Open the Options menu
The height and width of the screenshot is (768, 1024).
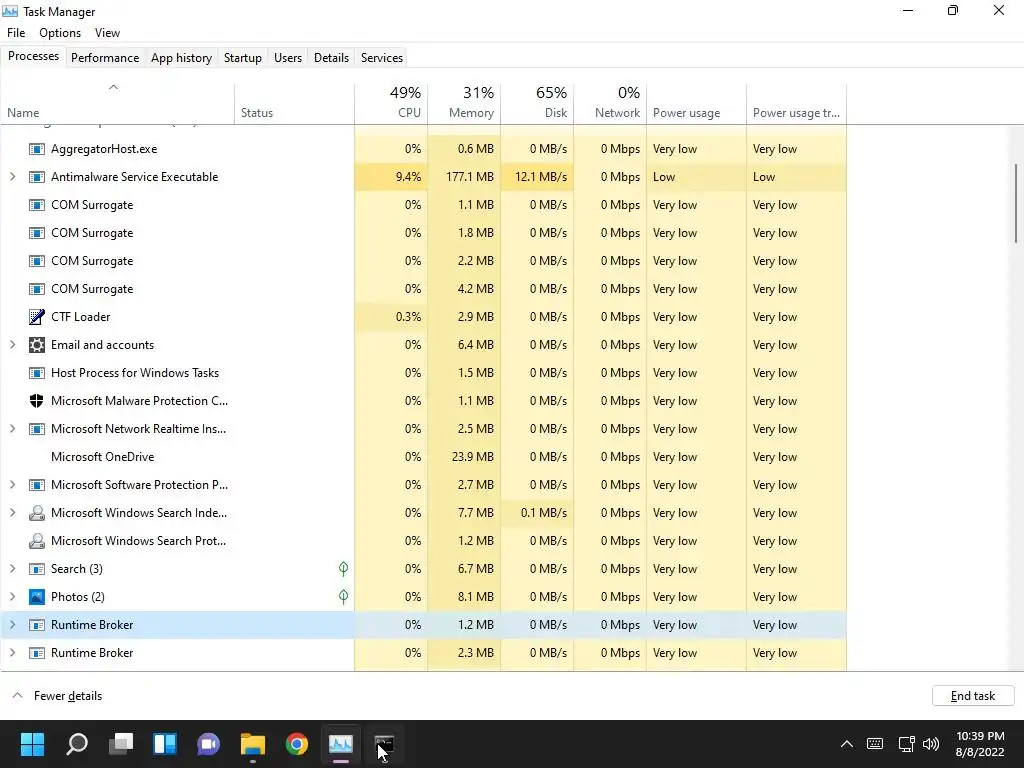pos(60,33)
